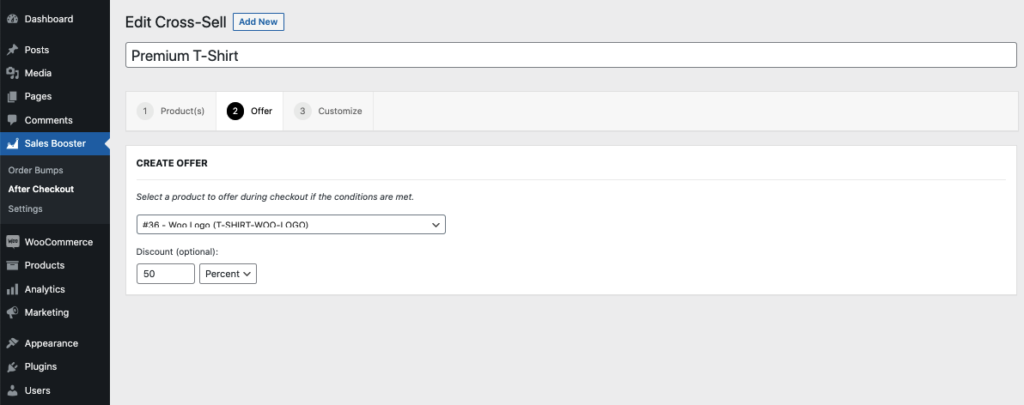Click the Dashboard gauge icon
The image size is (1024, 405).
pos(12,19)
